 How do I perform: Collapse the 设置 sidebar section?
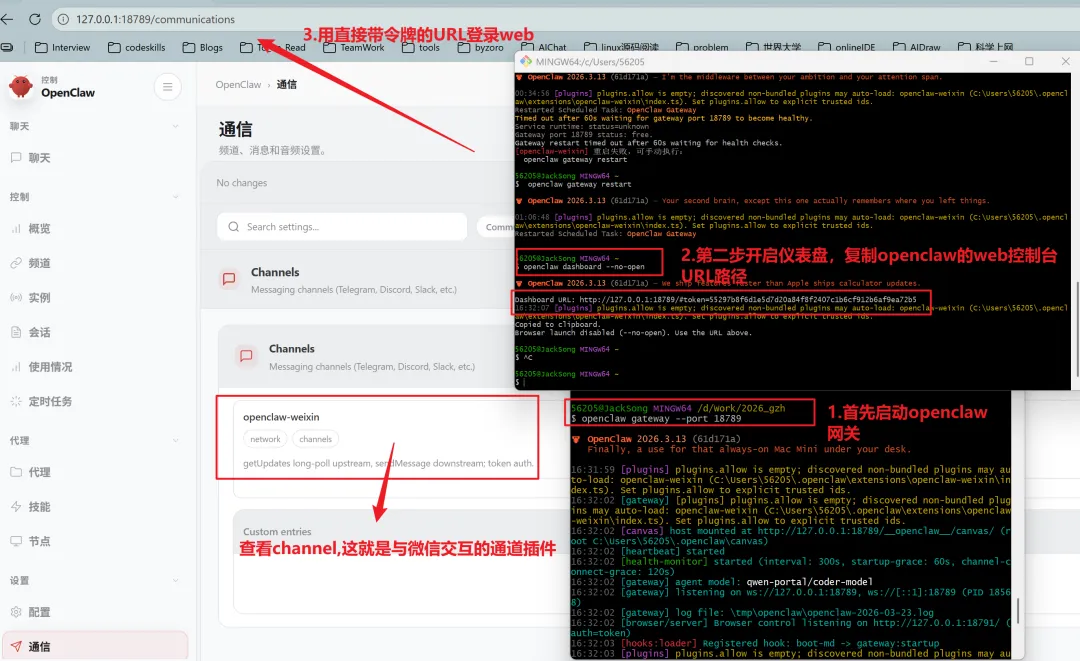pyautogui.click(x=176, y=580)
